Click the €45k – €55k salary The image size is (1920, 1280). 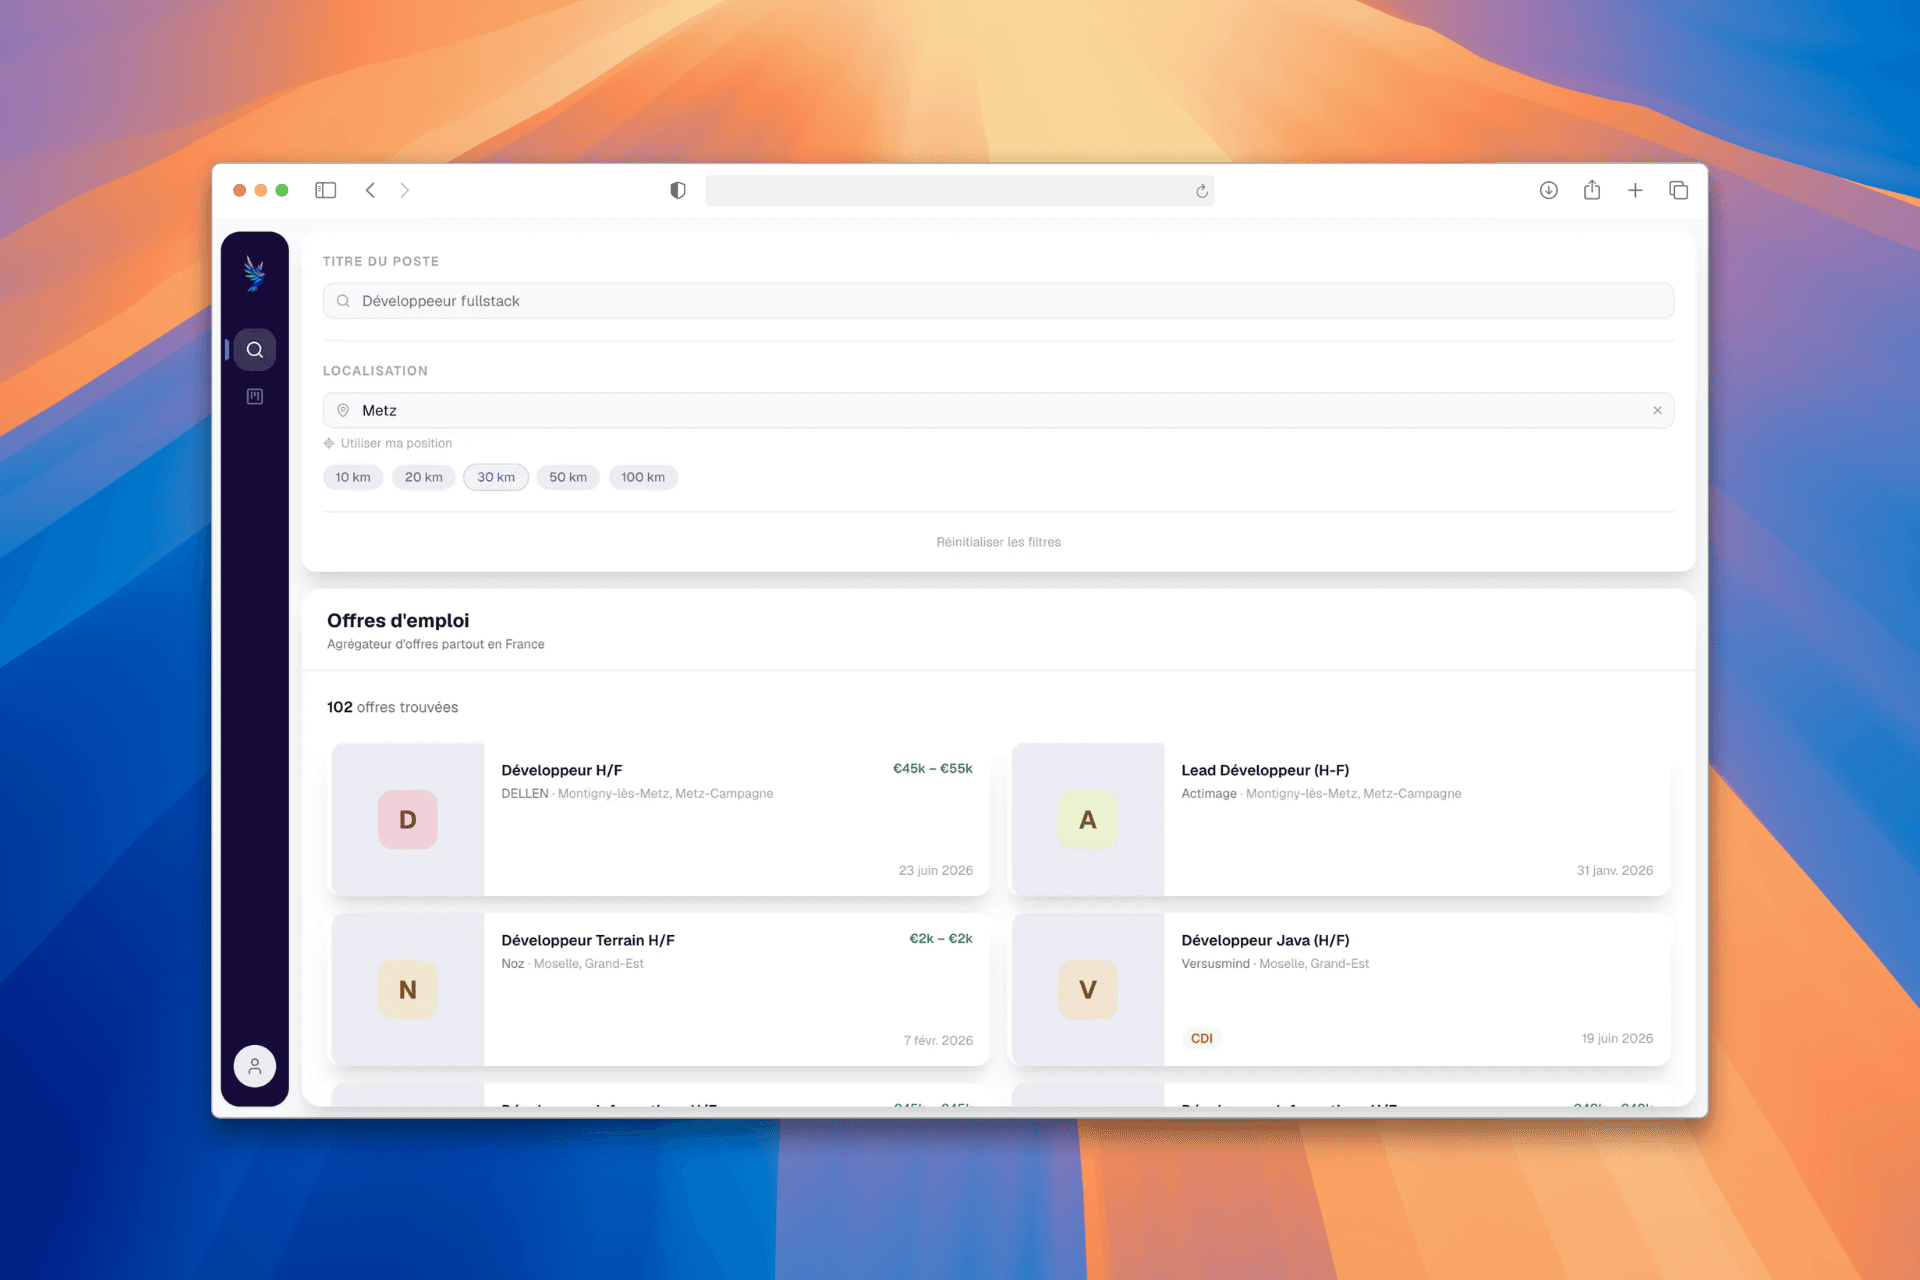point(932,768)
